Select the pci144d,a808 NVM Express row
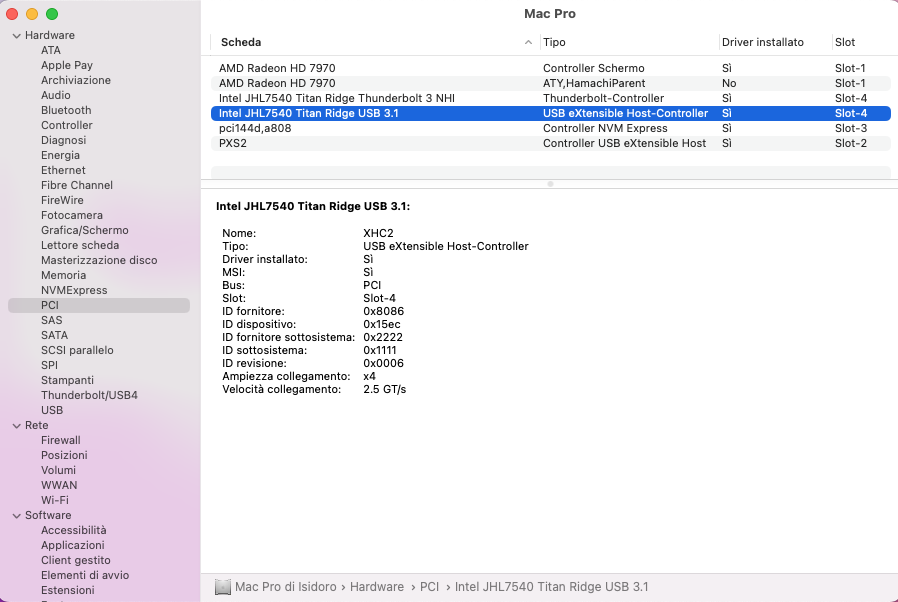 point(550,128)
